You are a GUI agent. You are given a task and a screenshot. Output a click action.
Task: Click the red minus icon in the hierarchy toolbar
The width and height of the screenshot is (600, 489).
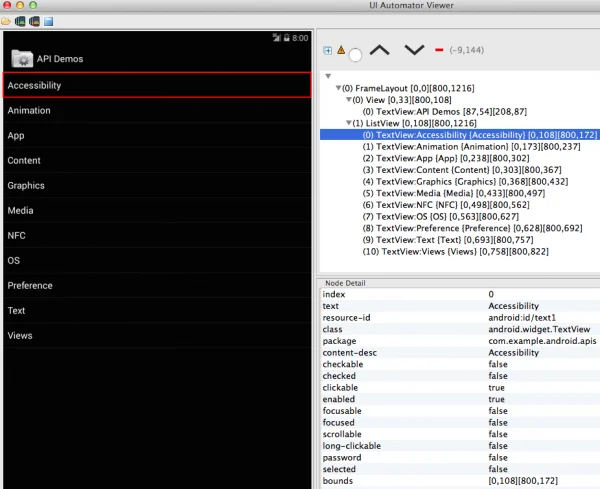pos(439,50)
